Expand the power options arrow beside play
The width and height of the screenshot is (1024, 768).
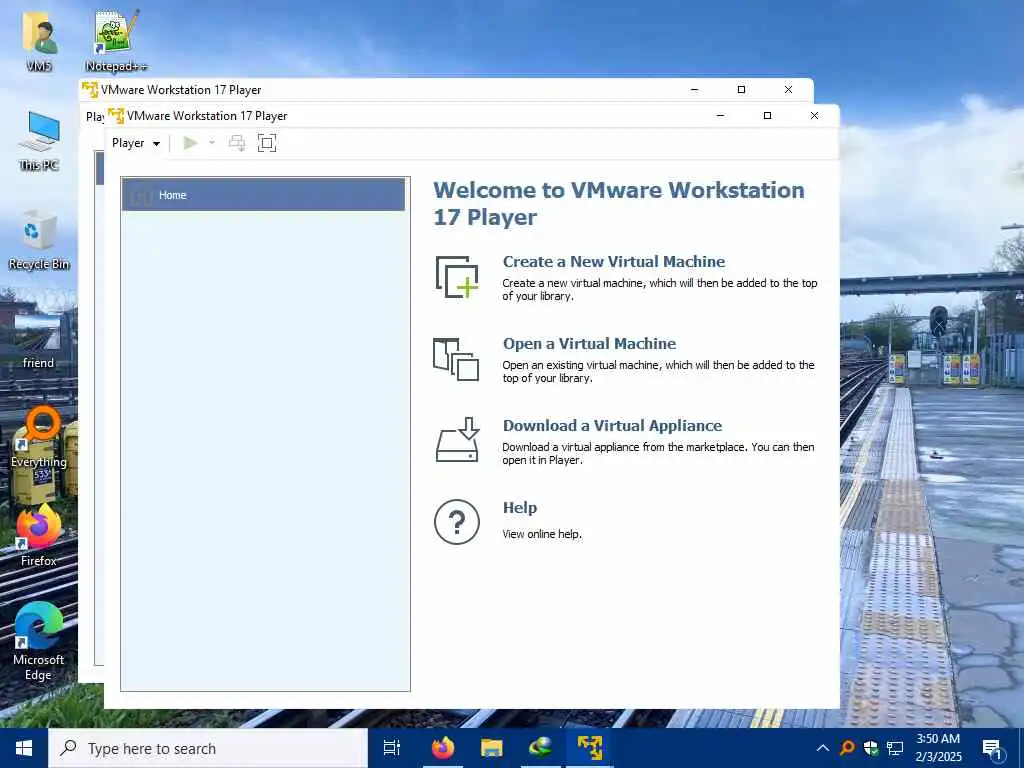tap(212, 142)
